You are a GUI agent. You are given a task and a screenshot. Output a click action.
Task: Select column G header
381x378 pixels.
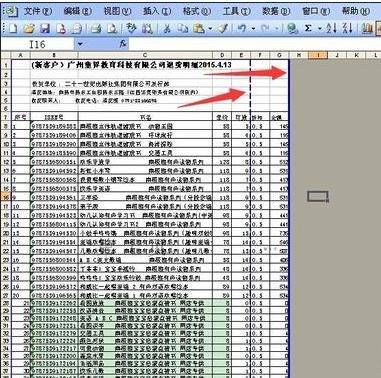[279, 55]
